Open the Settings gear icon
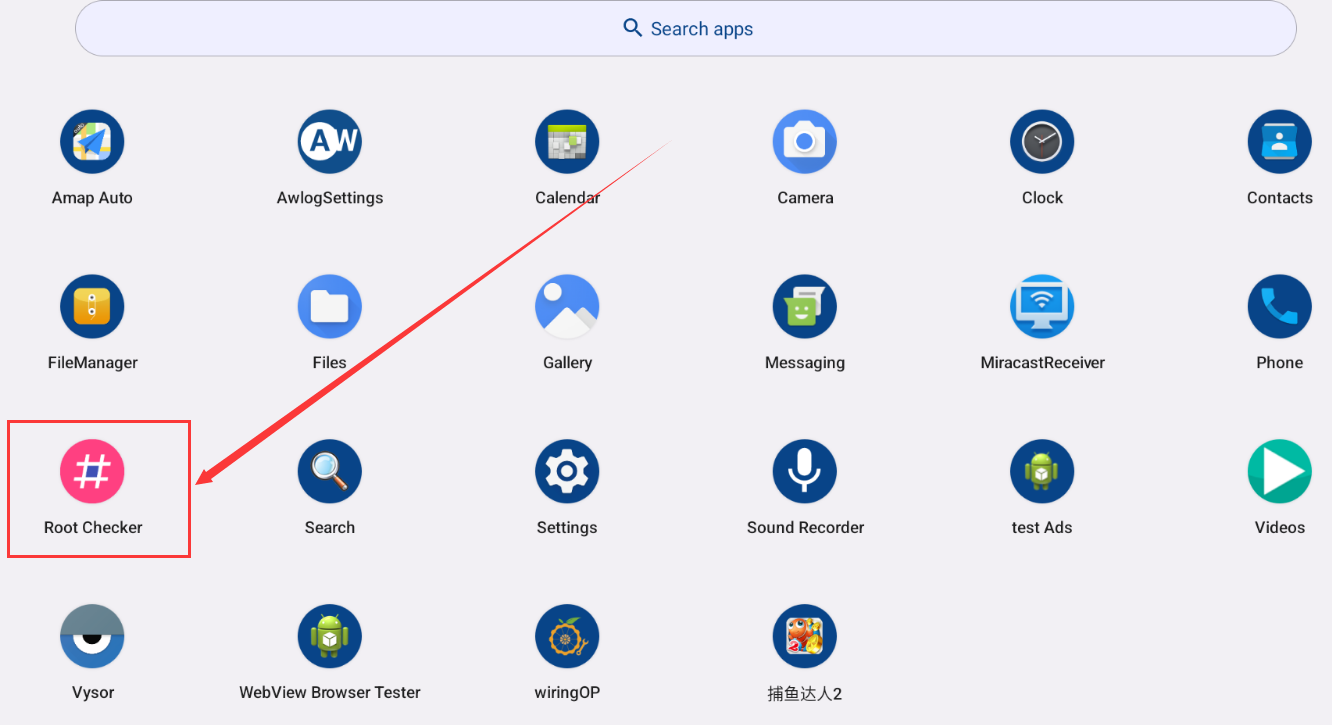Screen dimensions: 1332x725 pos(567,471)
